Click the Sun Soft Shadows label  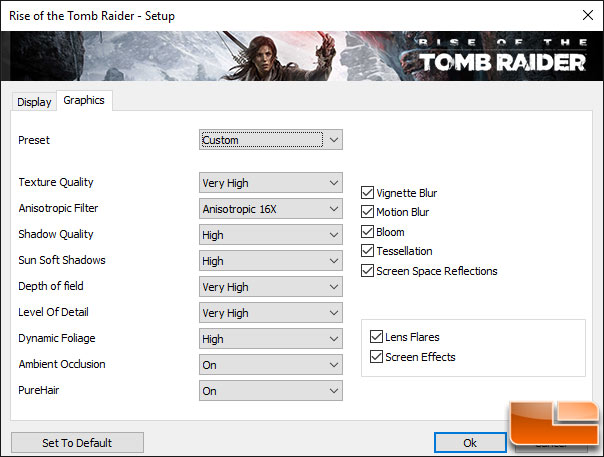click(62, 260)
